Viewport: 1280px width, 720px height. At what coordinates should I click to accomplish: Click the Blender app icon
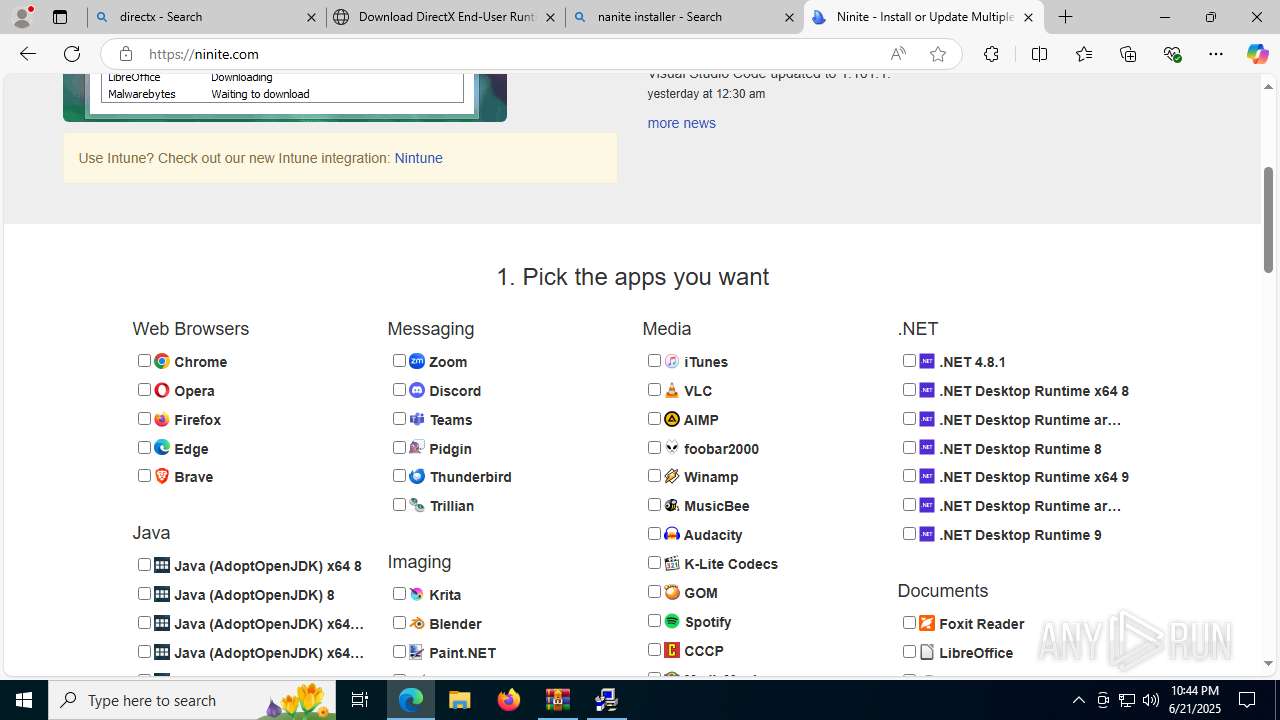pyautogui.click(x=417, y=623)
